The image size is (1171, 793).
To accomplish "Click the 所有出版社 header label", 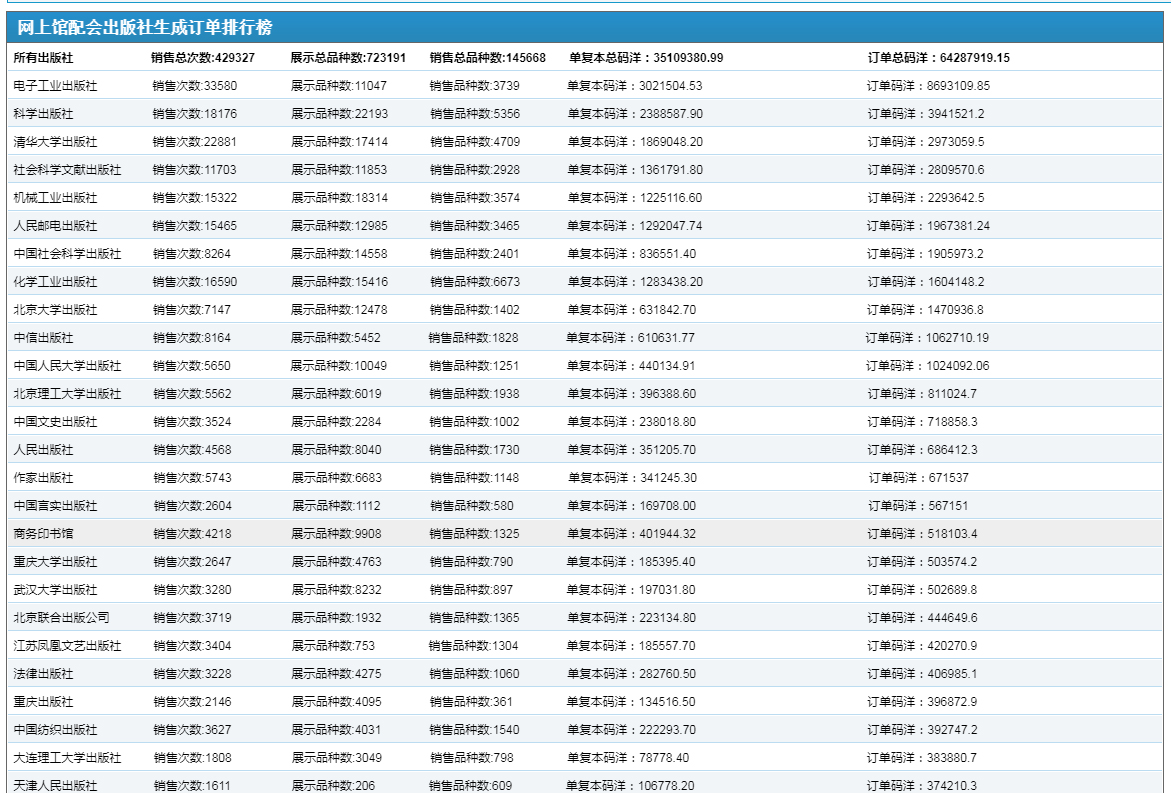I will pos(43,58).
